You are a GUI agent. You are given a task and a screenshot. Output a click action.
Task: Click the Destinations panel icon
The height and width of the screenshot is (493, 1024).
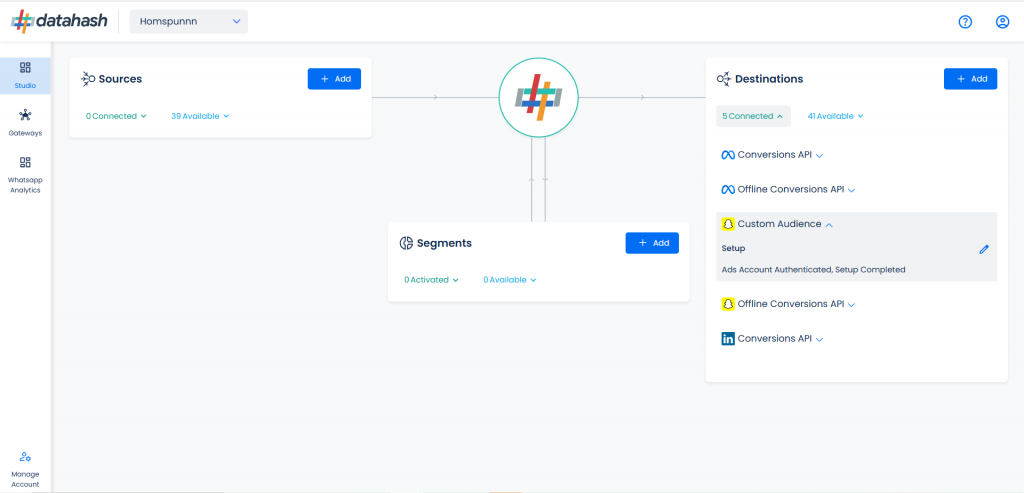pyautogui.click(x=724, y=79)
